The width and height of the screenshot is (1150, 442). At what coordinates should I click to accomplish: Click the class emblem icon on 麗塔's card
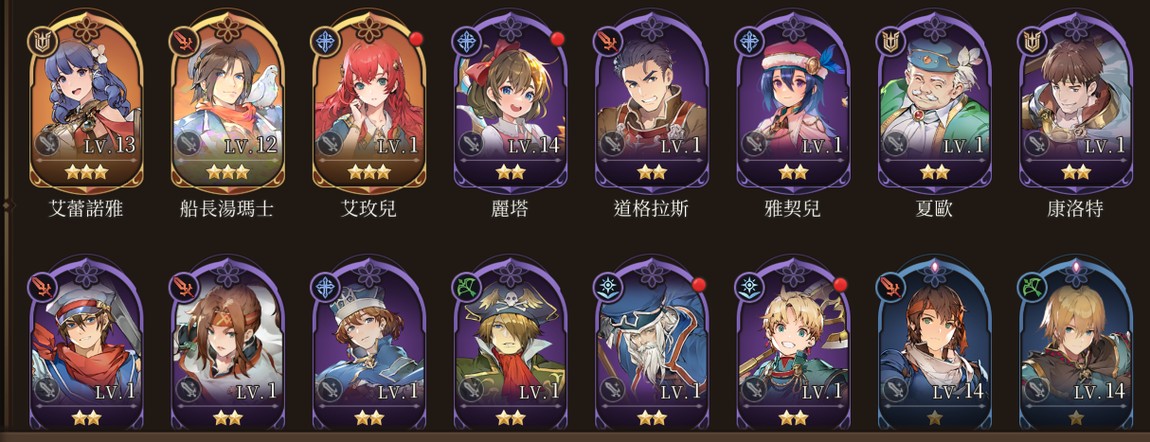coord(466,41)
